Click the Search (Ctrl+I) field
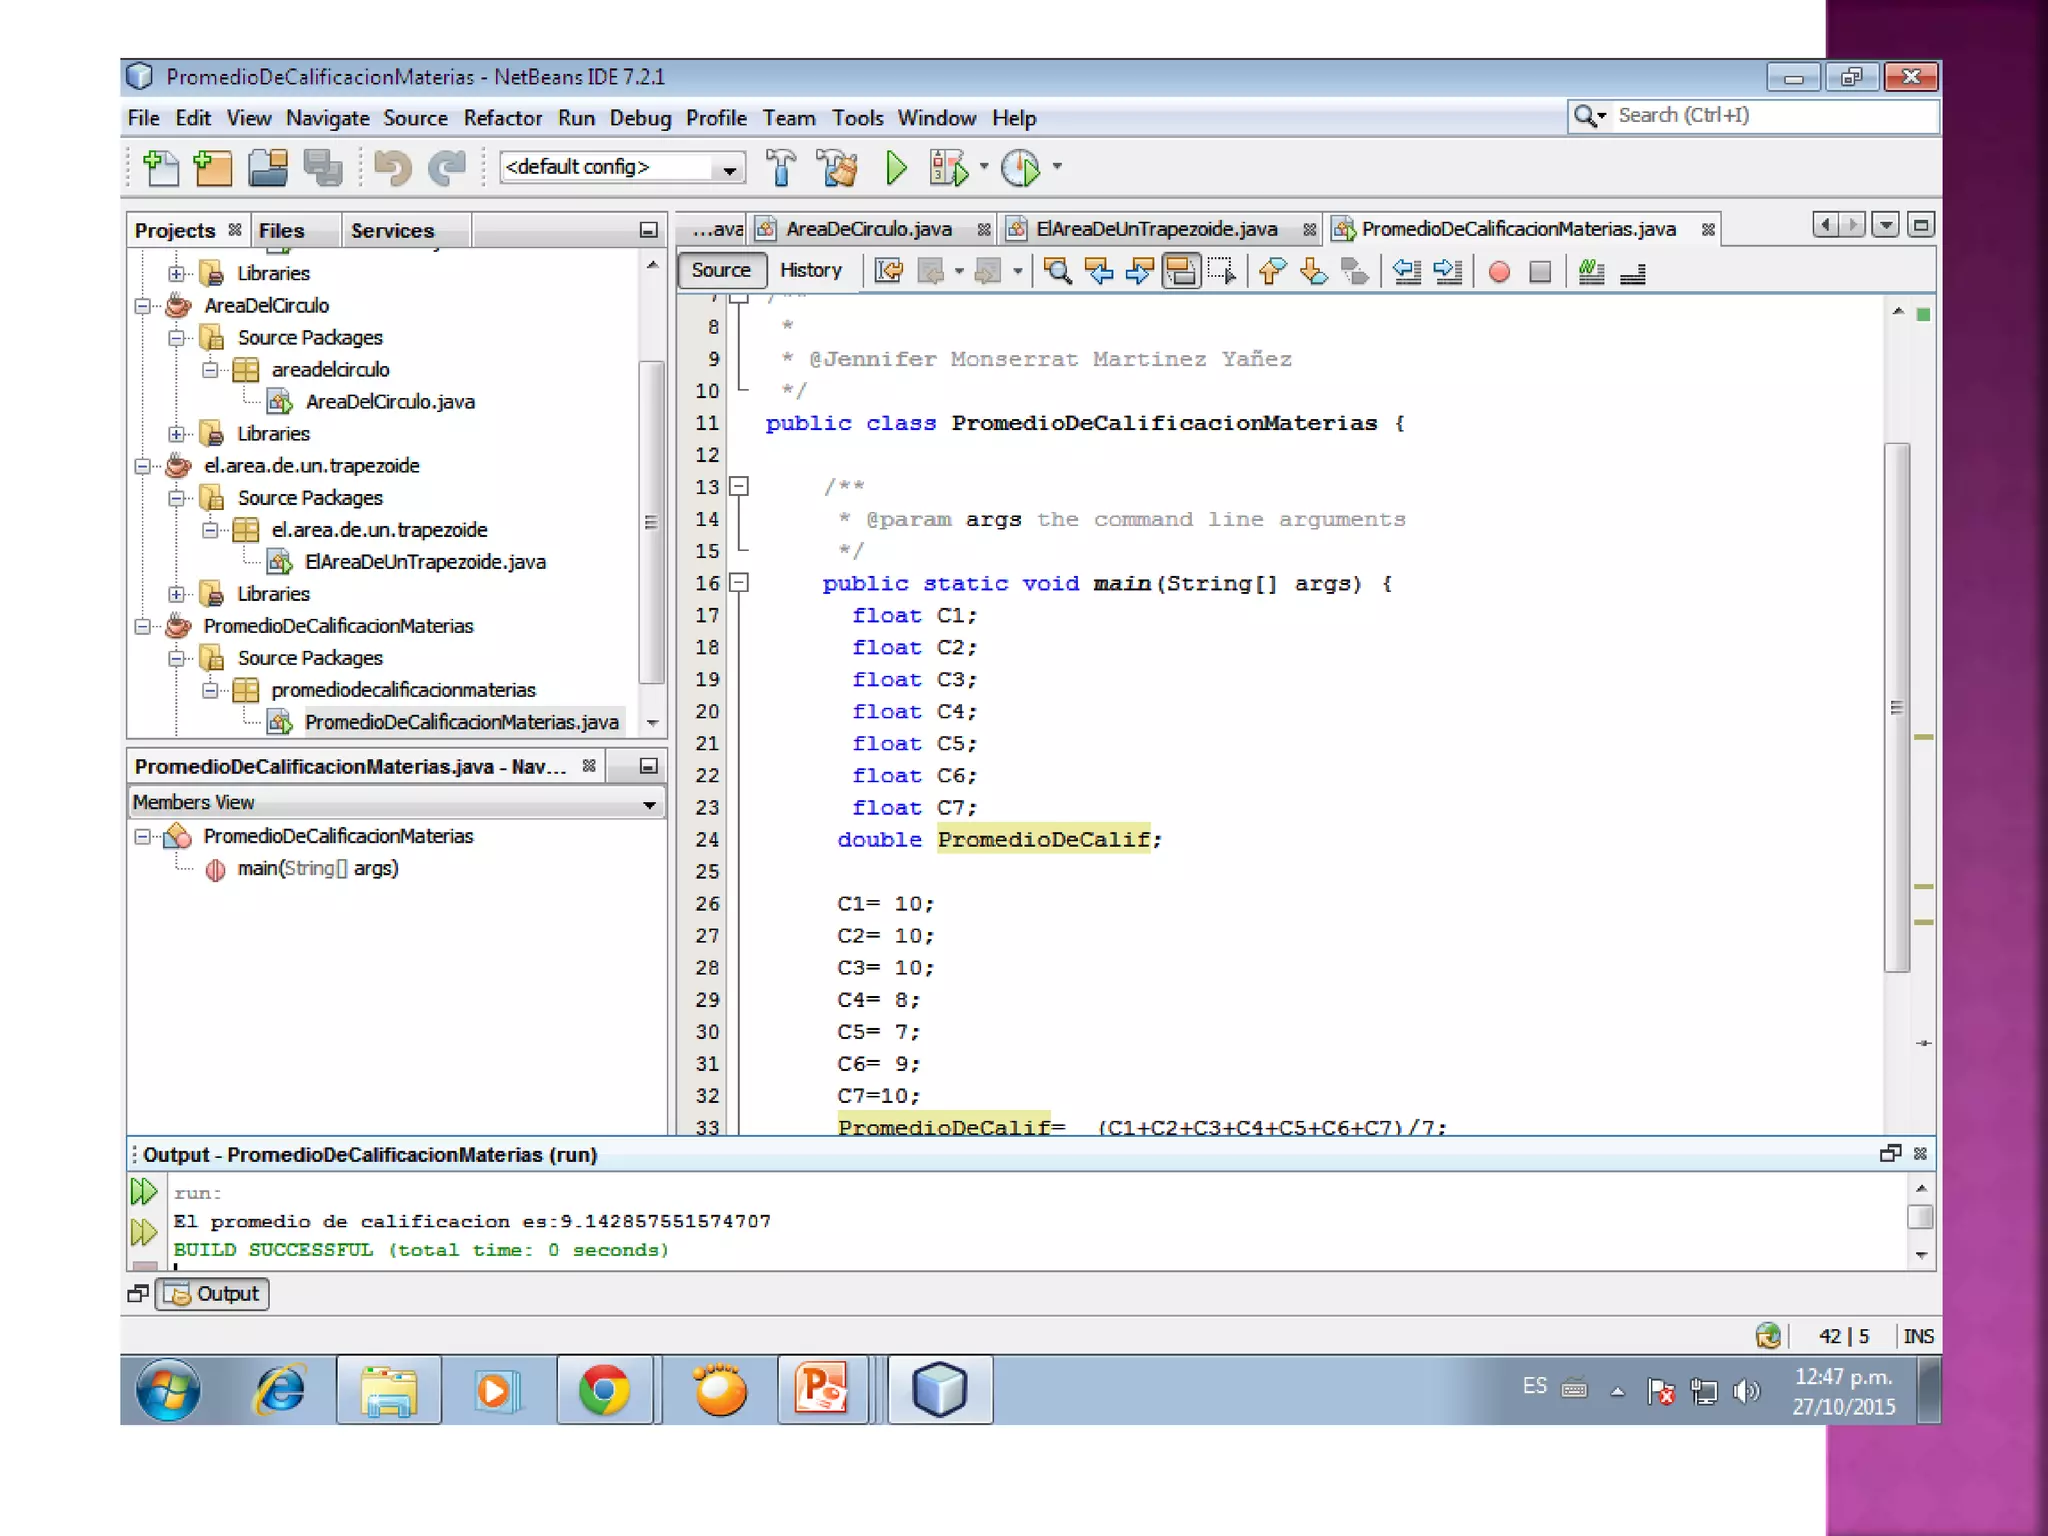Viewport: 2048px width, 1536px height. click(x=1770, y=116)
